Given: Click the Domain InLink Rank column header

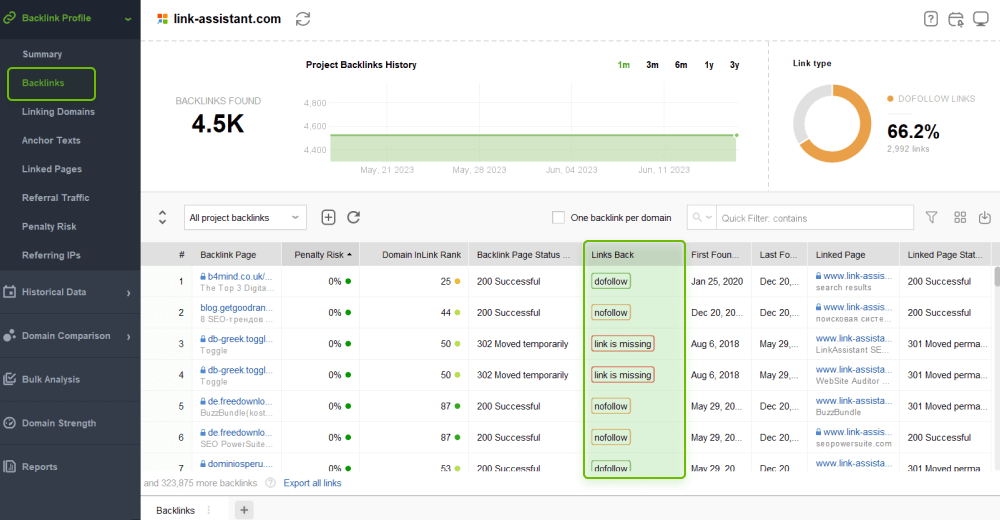Looking at the screenshot, I should pyautogui.click(x=414, y=255).
